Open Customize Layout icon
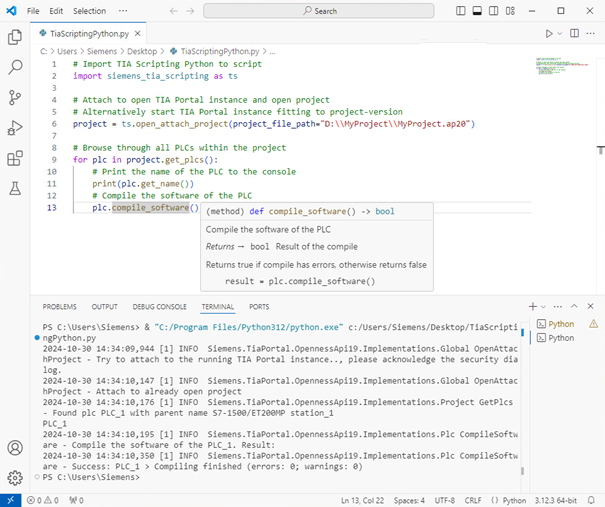 510,11
